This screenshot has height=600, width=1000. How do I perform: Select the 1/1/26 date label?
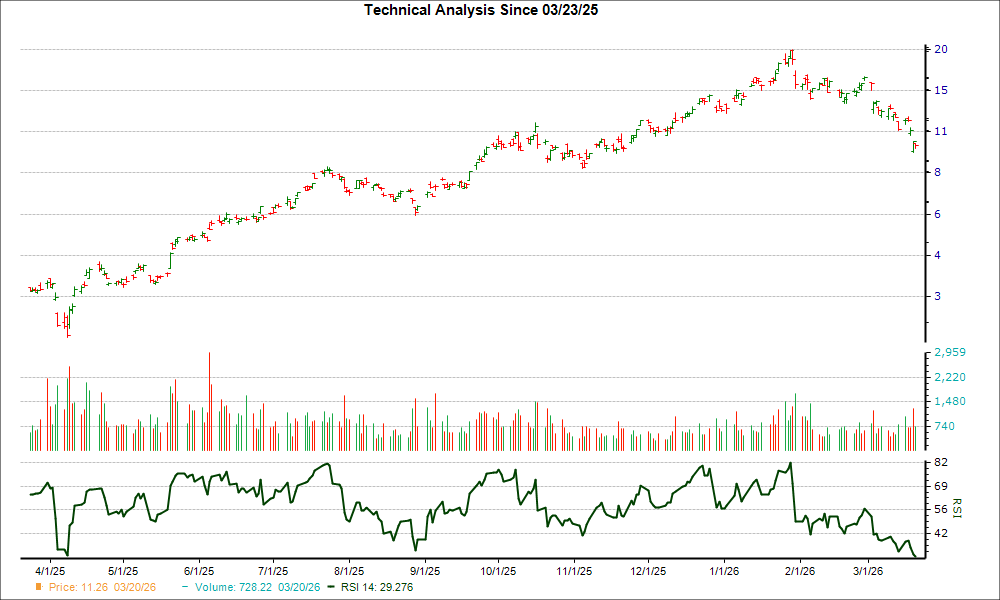[x=723, y=571]
